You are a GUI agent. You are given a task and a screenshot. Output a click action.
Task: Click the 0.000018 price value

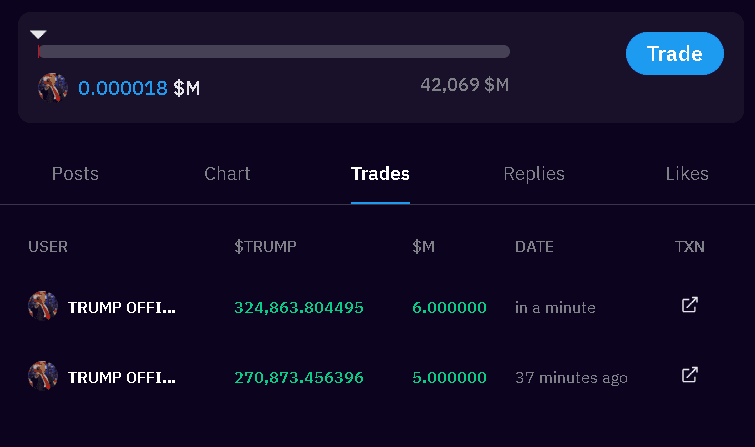(x=123, y=88)
